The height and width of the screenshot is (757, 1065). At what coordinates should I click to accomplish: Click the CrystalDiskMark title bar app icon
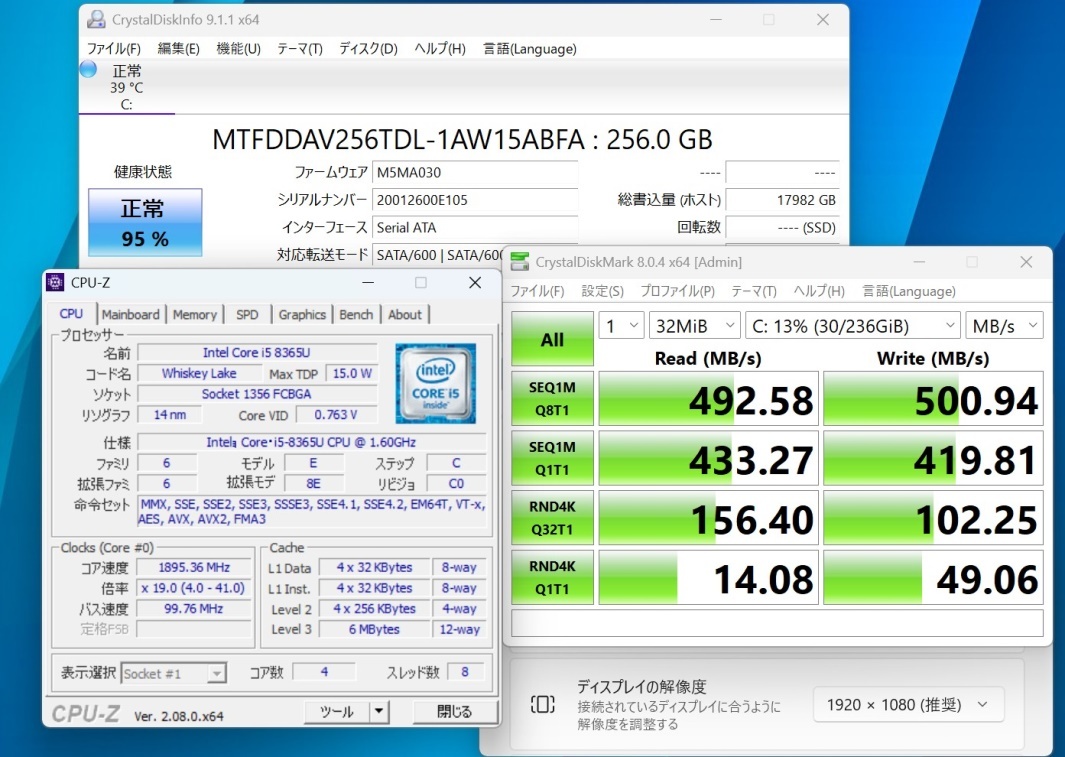tap(520, 261)
